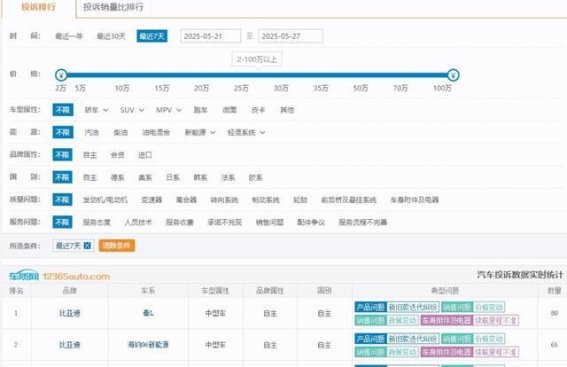
Task: Choose 合资 brand attribute
Action: point(118,155)
